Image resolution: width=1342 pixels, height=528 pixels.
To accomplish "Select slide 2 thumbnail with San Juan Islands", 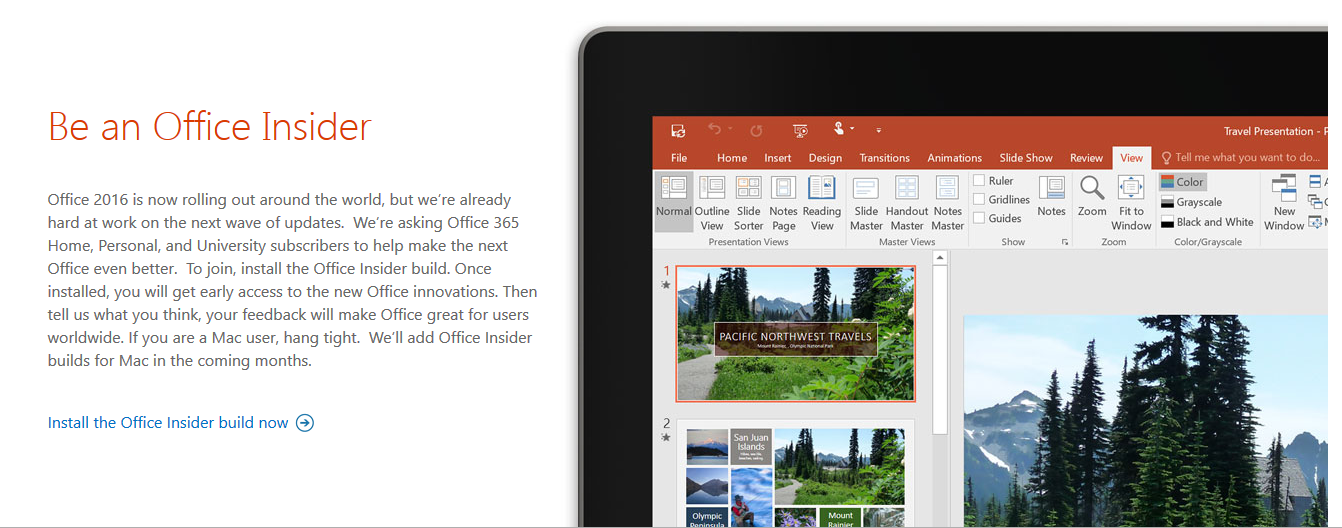I will point(795,474).
